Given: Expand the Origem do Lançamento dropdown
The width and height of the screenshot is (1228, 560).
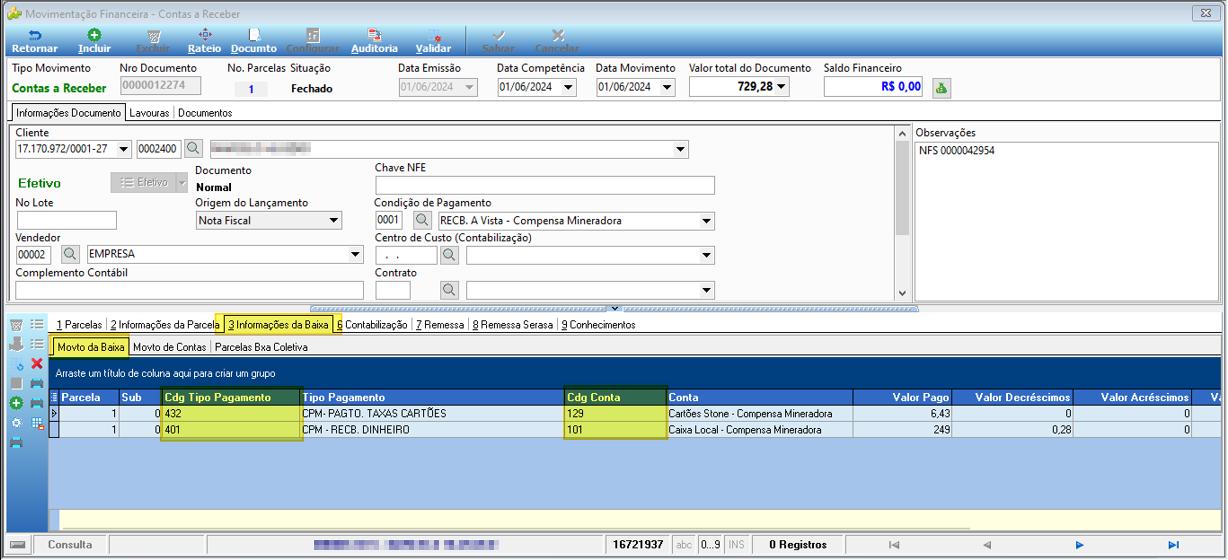Looking at the screenshot, I should point(335,221).
